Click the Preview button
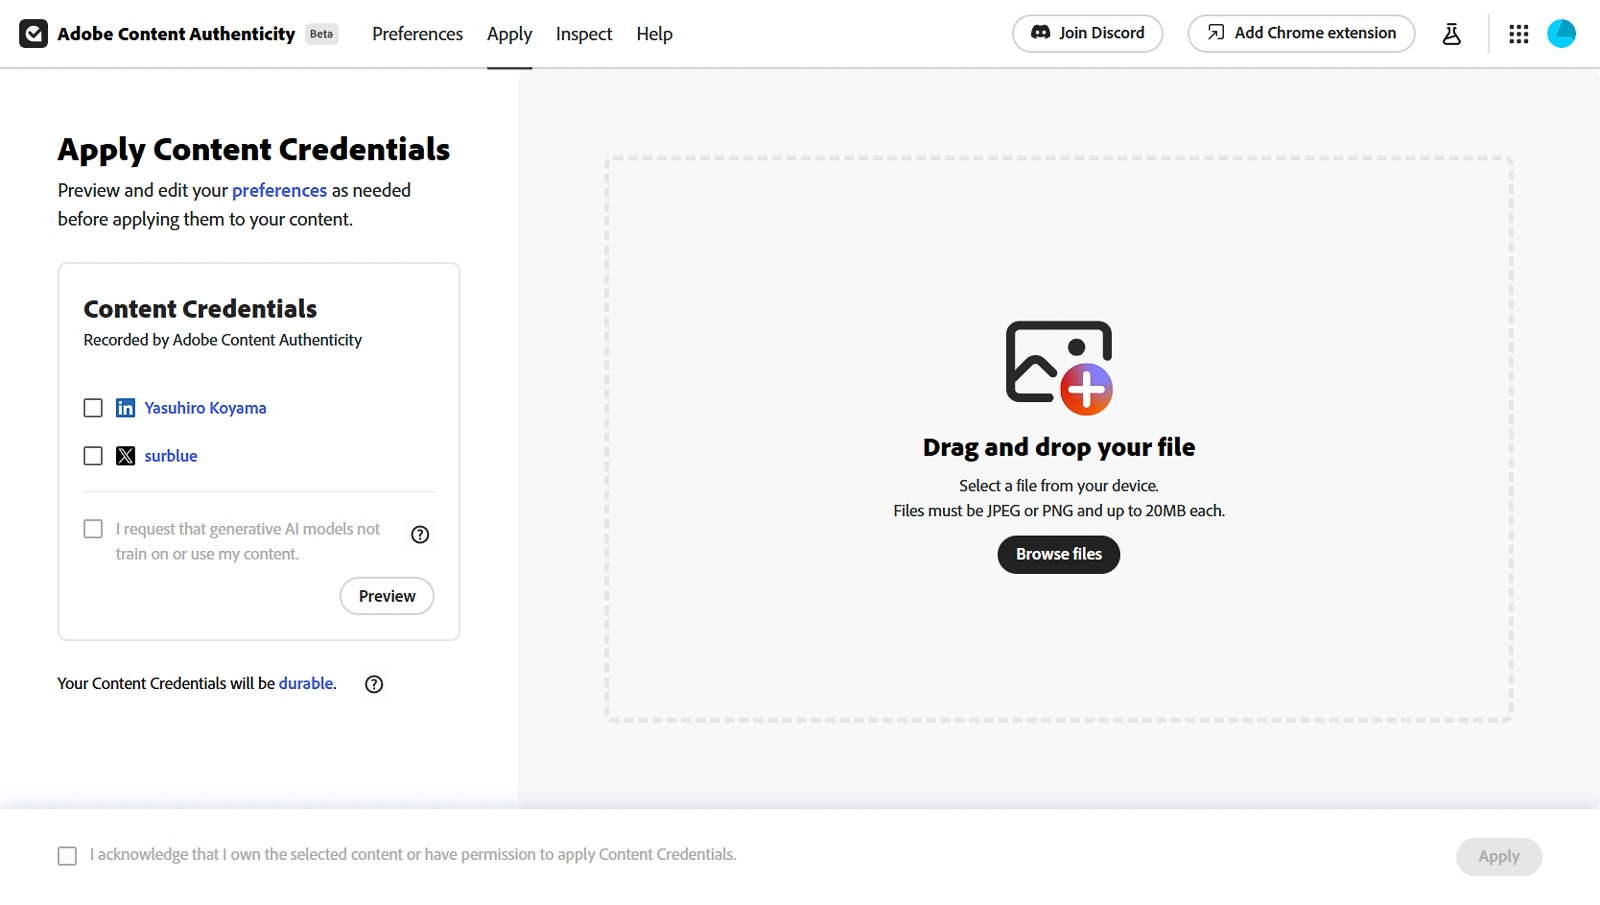 coord(386,595)
